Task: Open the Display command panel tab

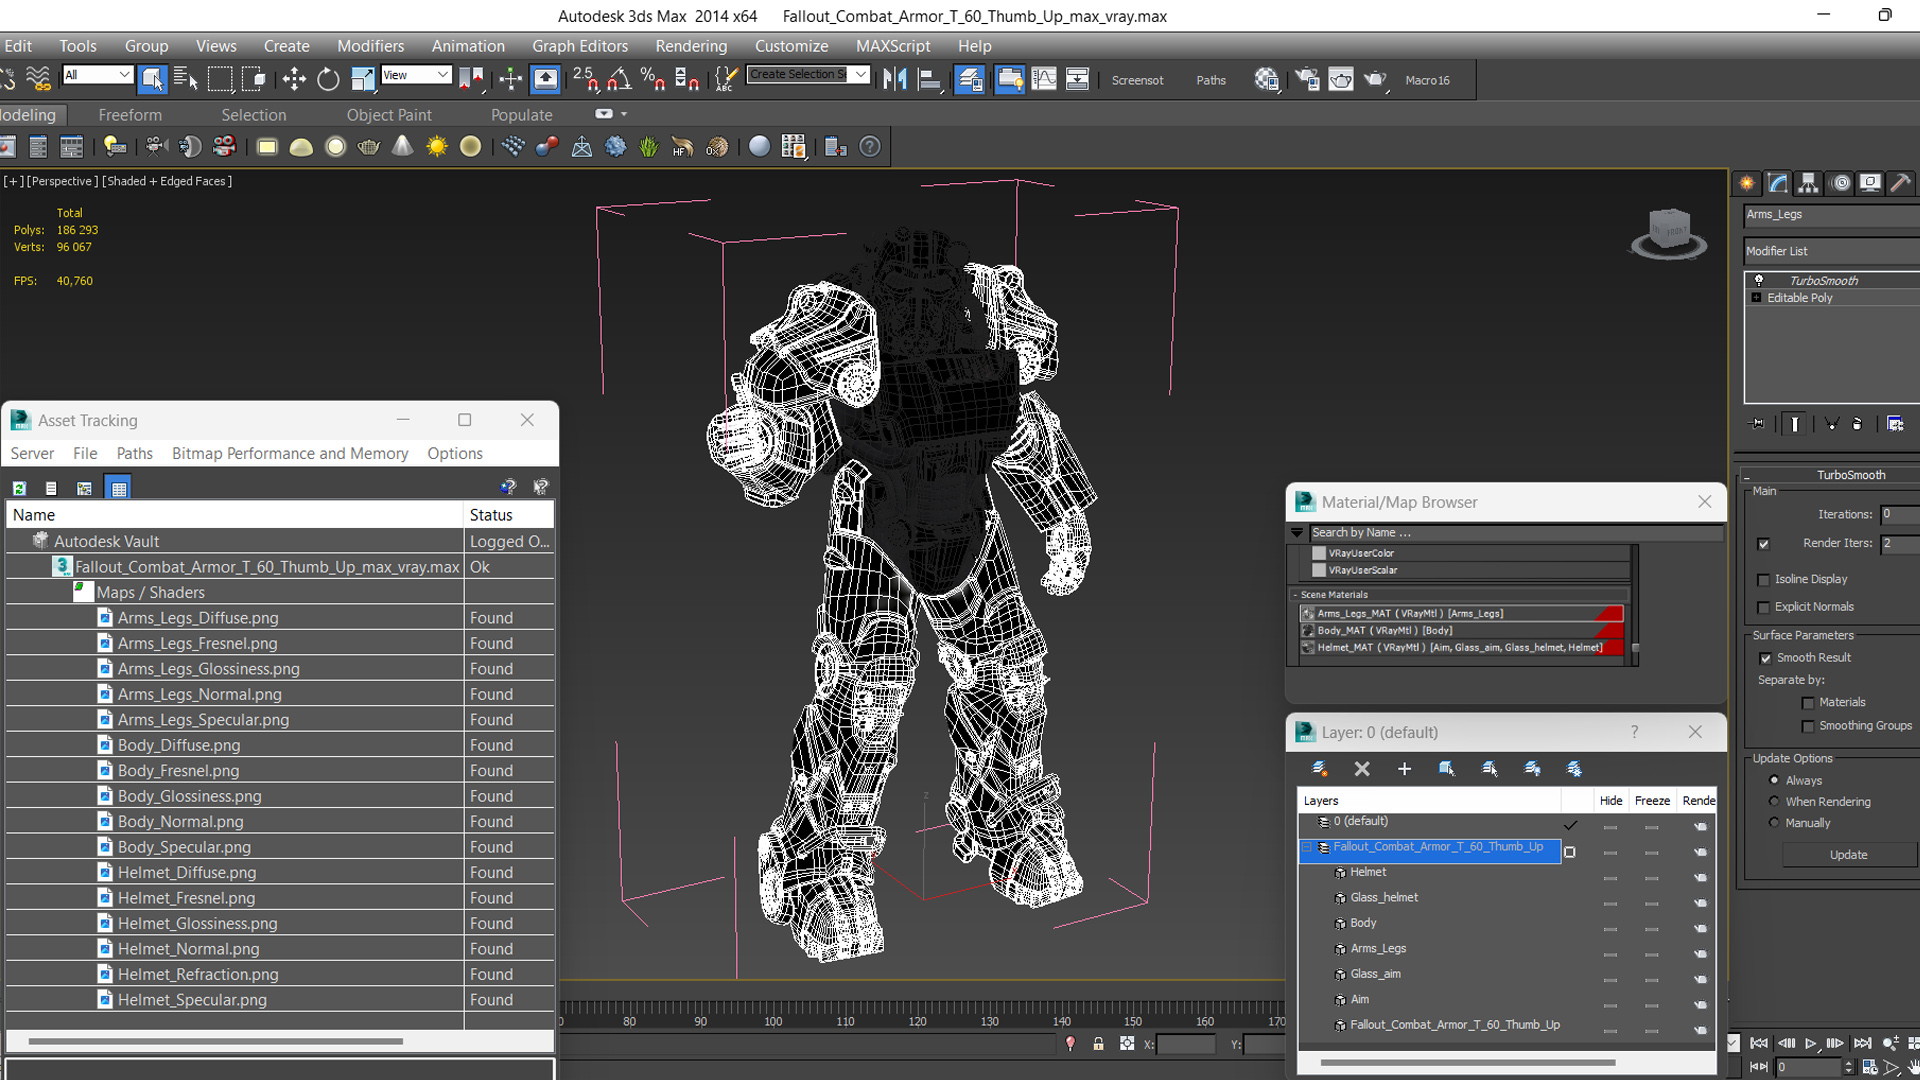Action: tap(1870, 183)
